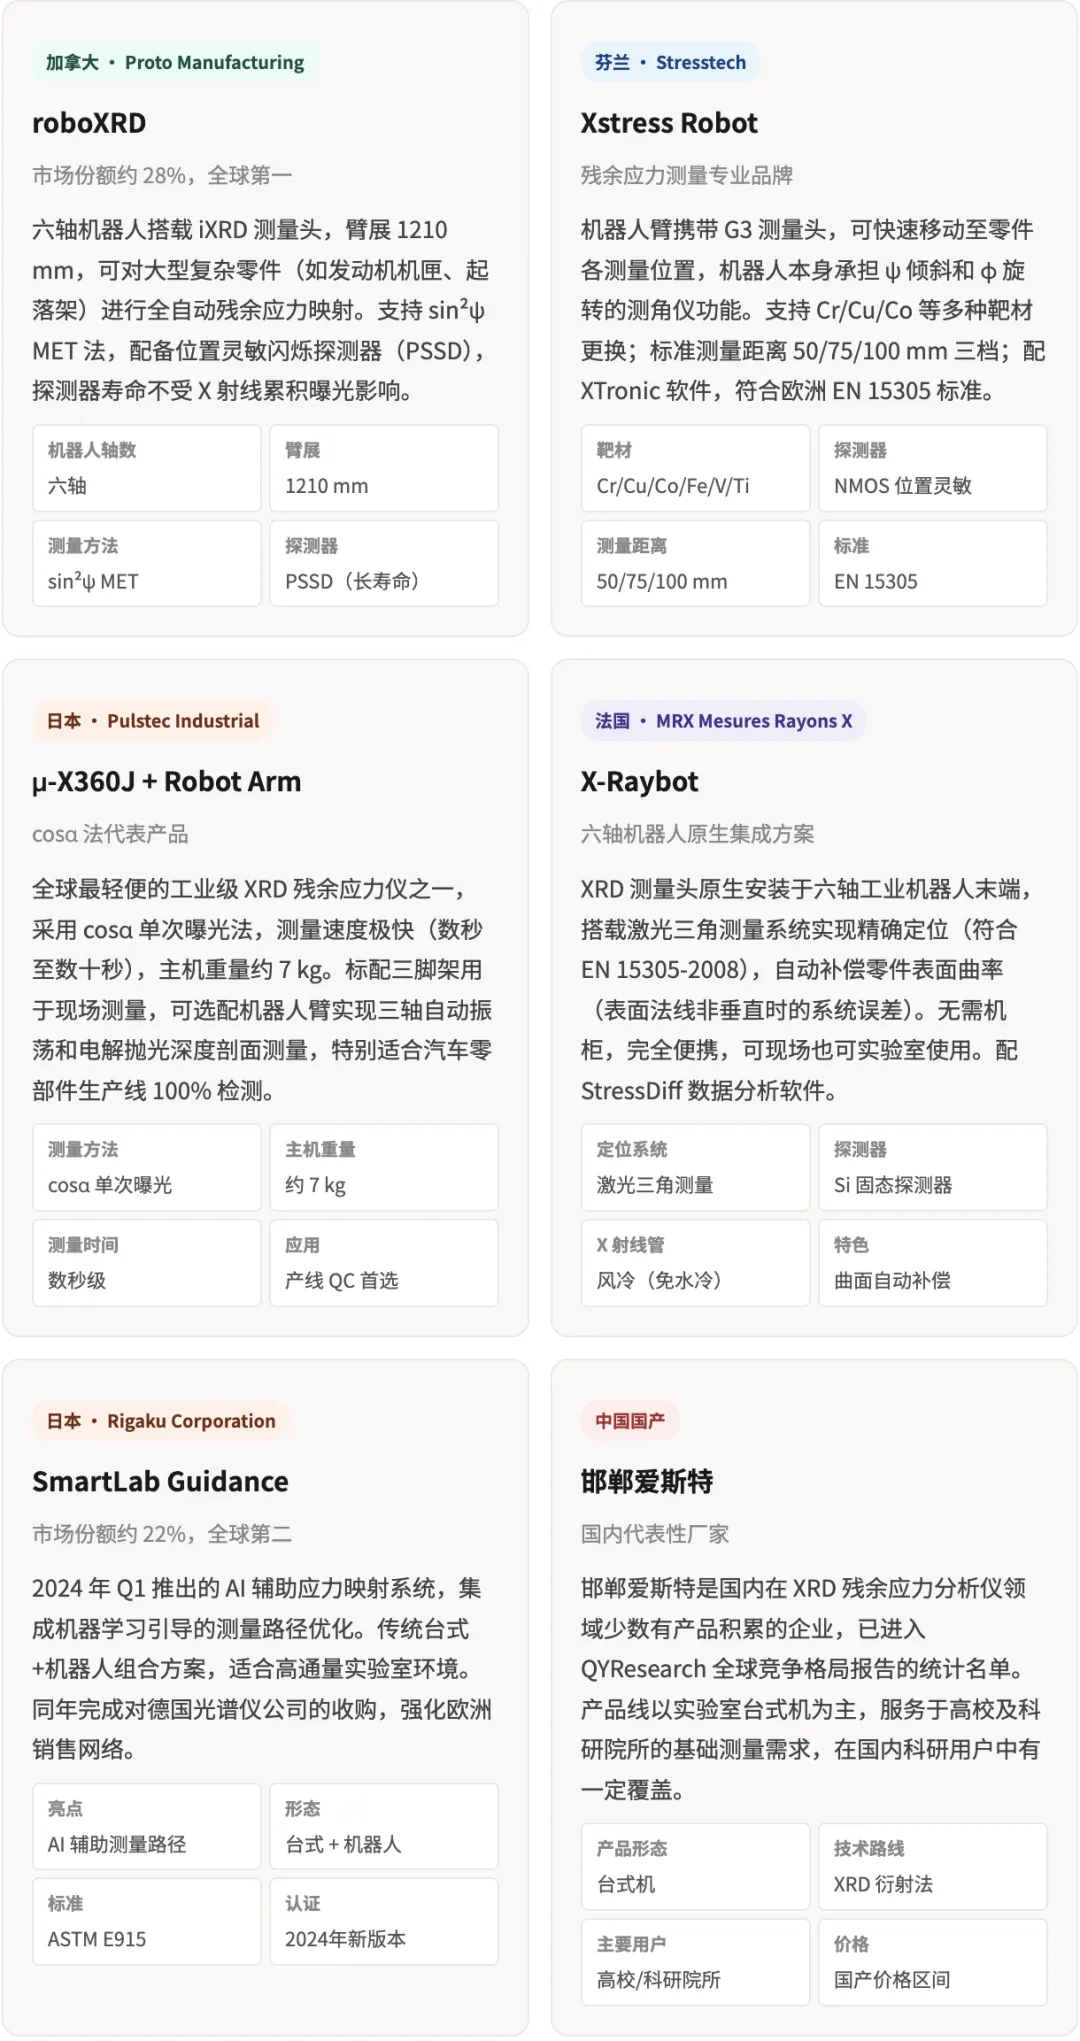Viewport: 1080px width, 2041px height.
Task: Click the NMOS 位置灵敏 detector value
Action: click(903, 486)
